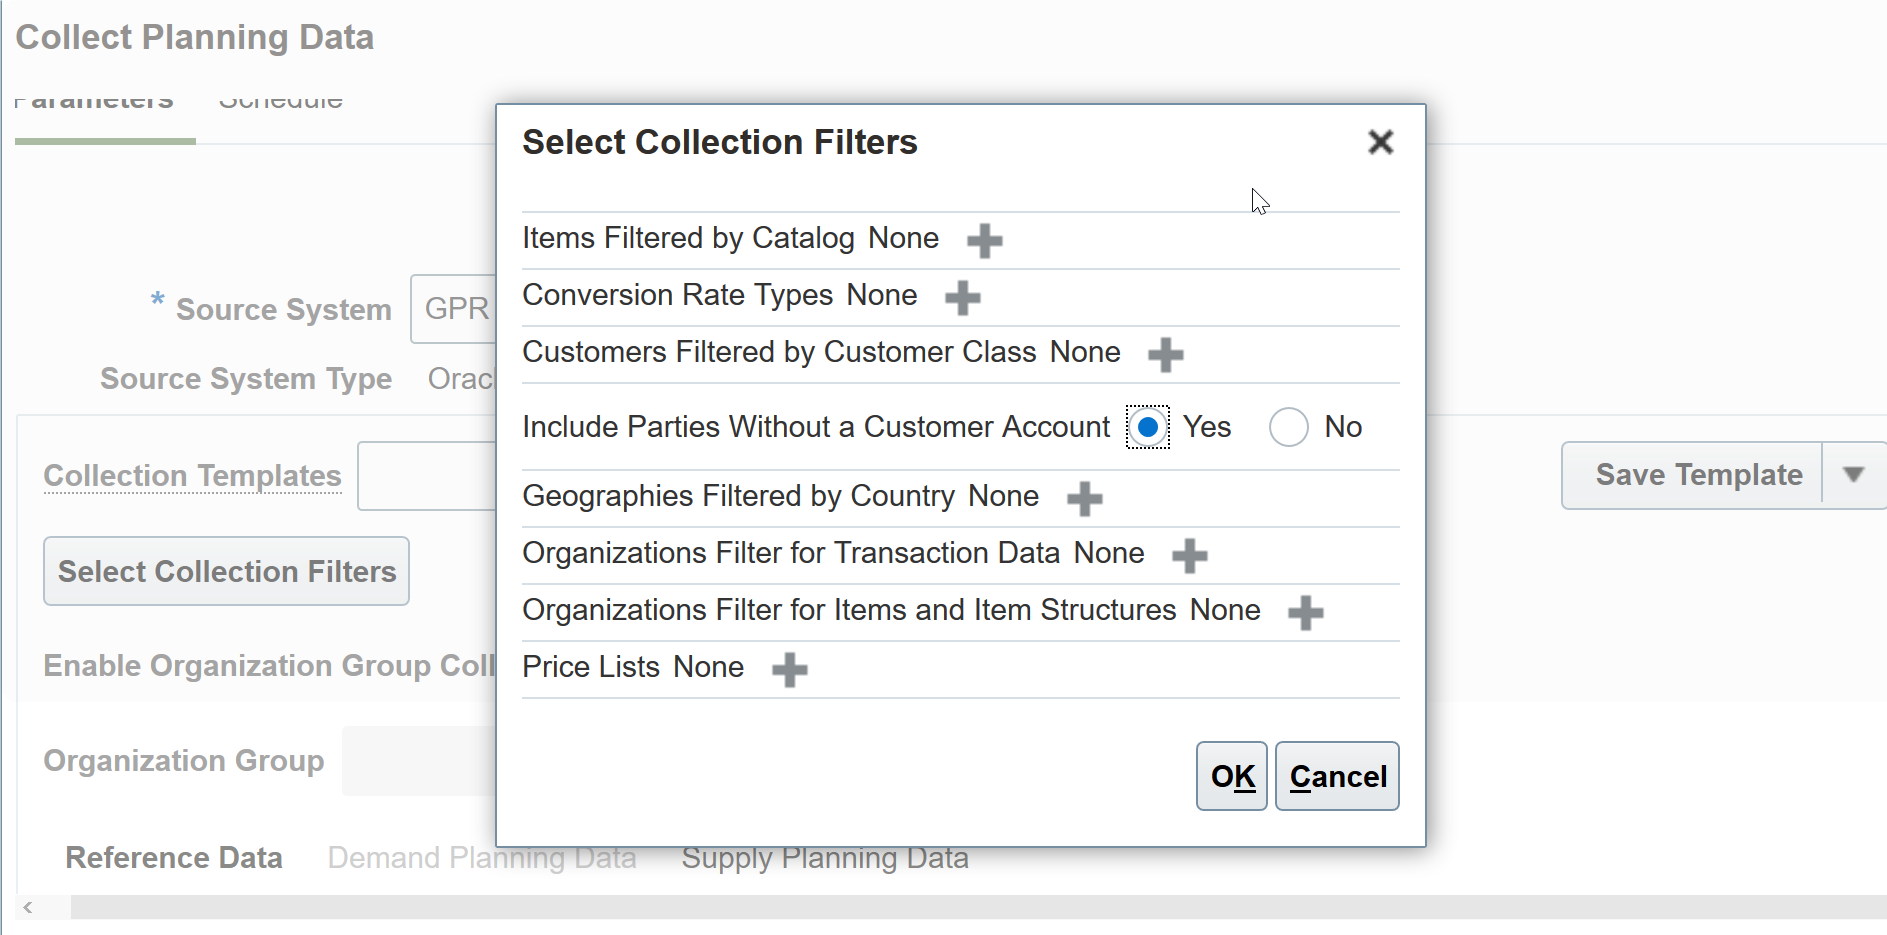Viewport: 1887px width, 935px height.
Task: Select Yes for Include Parties Without Account
Action: coord(1148,427)
